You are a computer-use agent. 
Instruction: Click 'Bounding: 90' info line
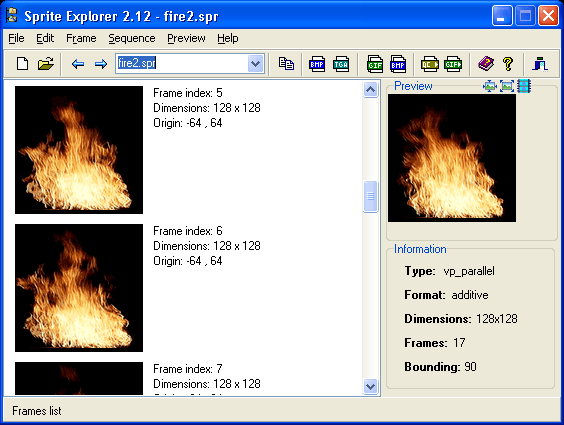[x=440, y=367]
